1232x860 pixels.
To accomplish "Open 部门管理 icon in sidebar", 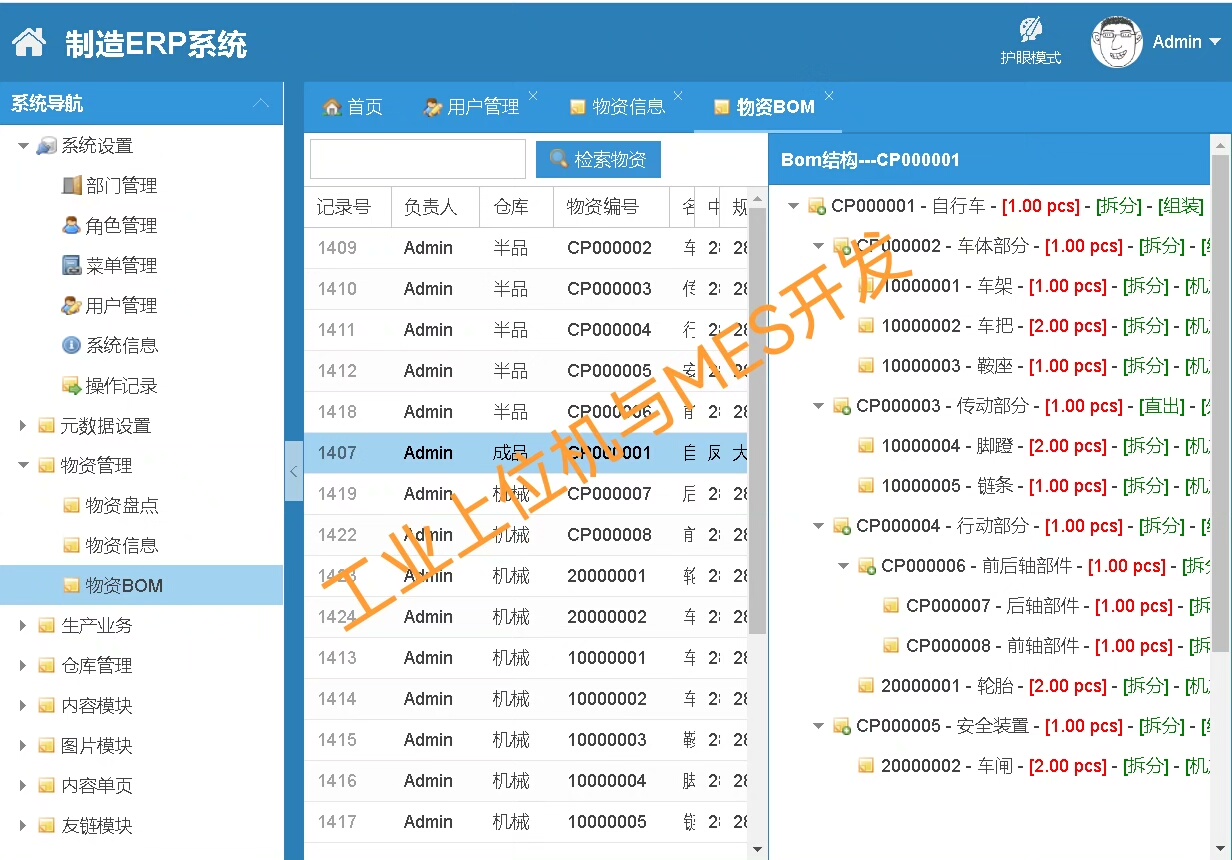I will 72,185.
